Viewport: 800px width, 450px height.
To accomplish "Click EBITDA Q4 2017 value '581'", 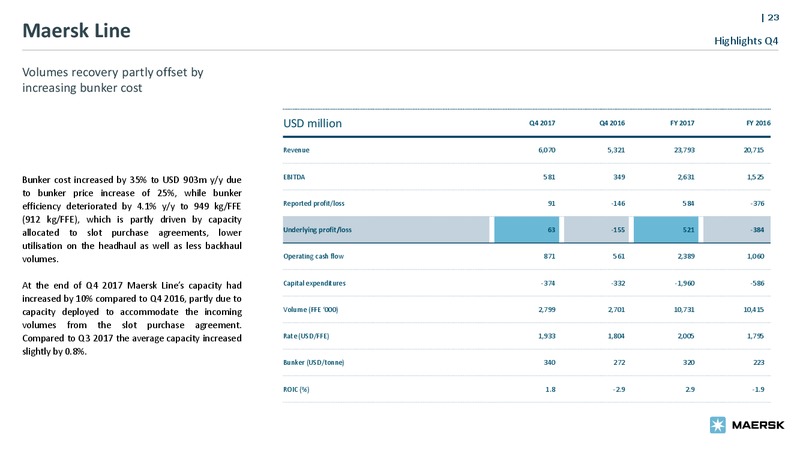I will [x=549, y=177].
